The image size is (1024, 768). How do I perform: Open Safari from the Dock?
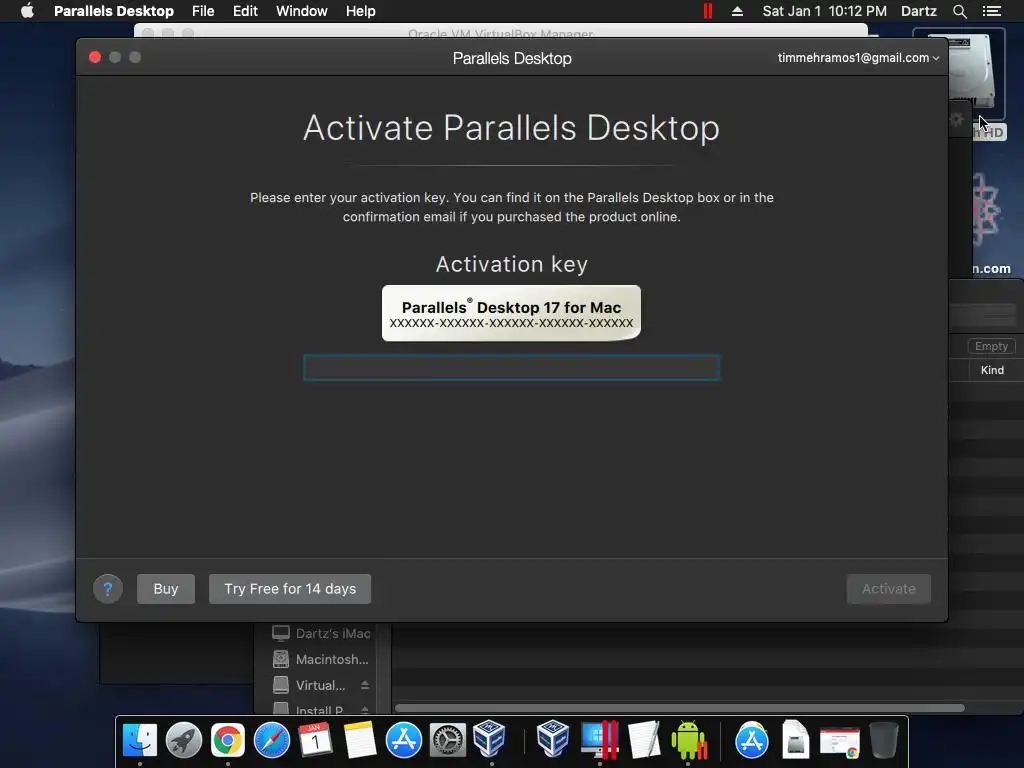coord(272,740)
